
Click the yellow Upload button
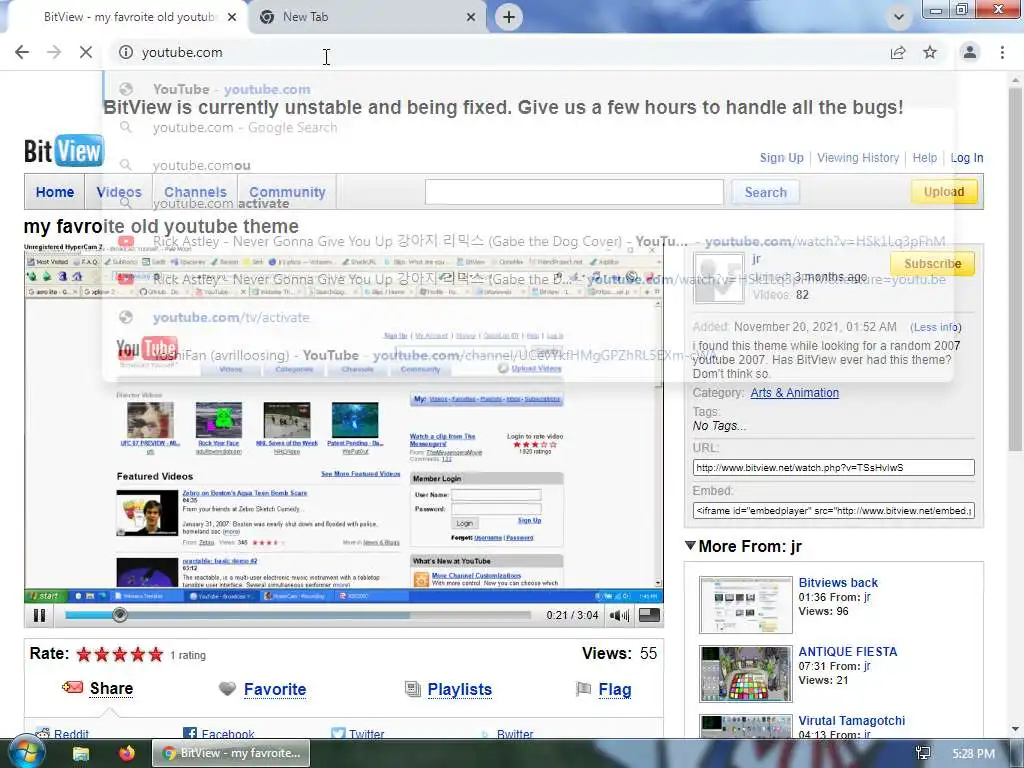pos(944,191)
